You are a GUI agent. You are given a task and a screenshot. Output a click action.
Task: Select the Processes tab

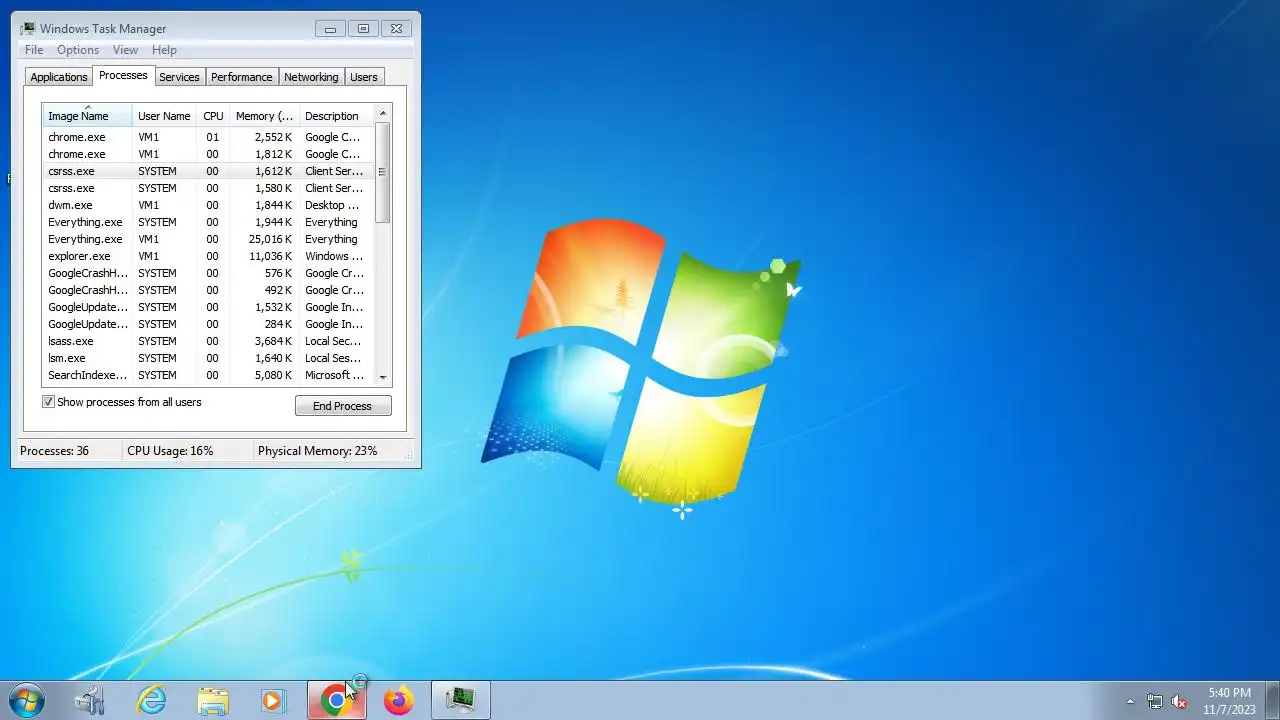[x=123, y=75]
